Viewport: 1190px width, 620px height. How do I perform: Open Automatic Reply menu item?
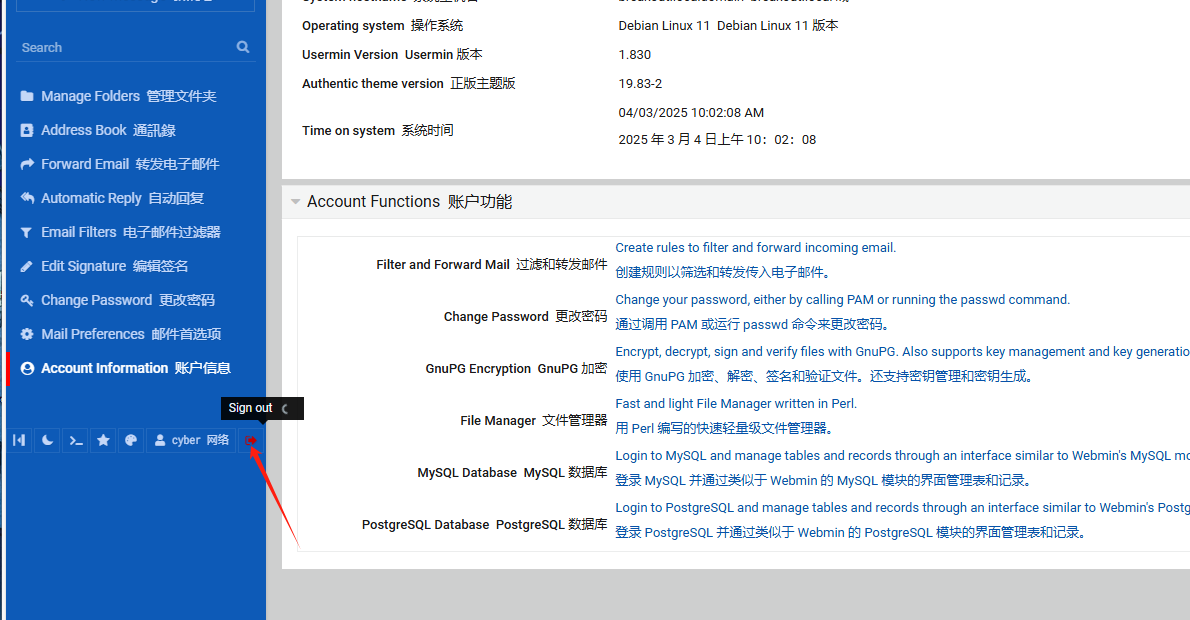point(122,198)
